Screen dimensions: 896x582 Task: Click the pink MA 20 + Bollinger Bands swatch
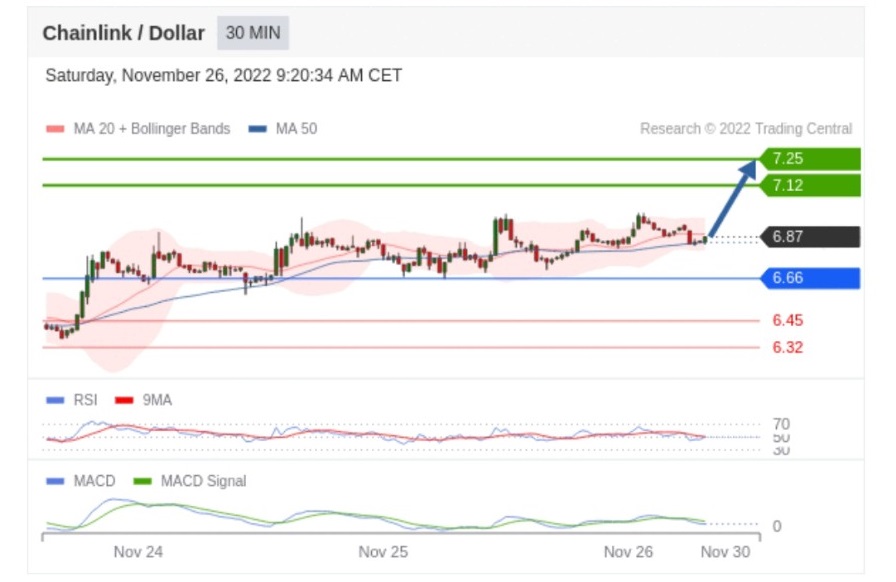(x=55, y=129)
